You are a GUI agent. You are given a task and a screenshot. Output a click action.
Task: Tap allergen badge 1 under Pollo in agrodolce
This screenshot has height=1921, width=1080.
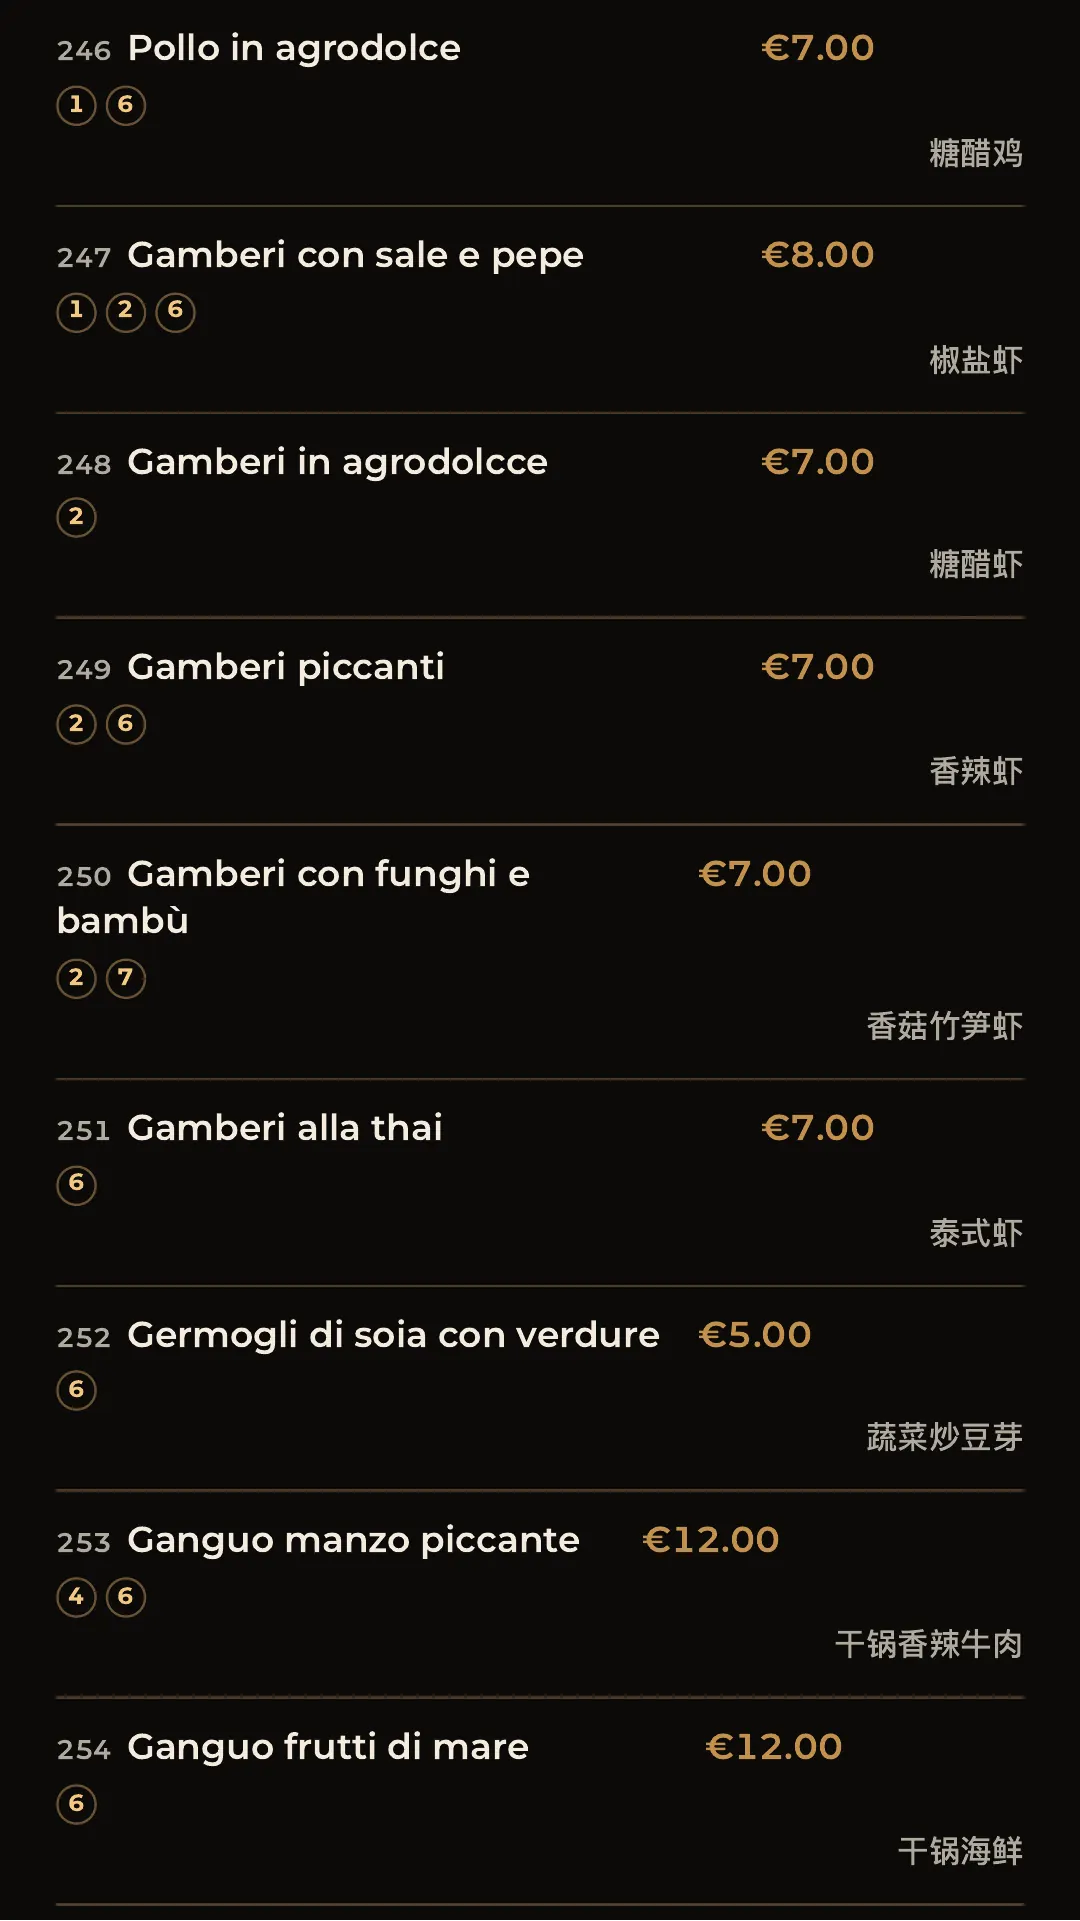[x=76, y=105]
